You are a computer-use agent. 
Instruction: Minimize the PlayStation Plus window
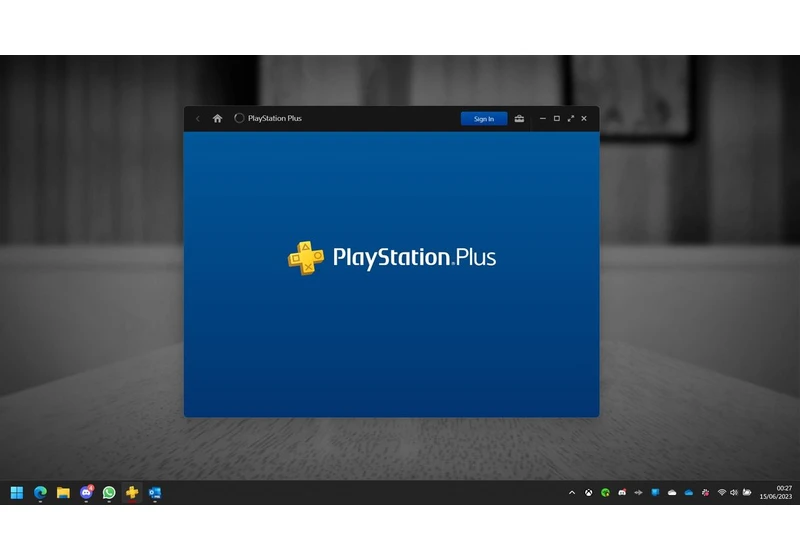coord(543,118)
